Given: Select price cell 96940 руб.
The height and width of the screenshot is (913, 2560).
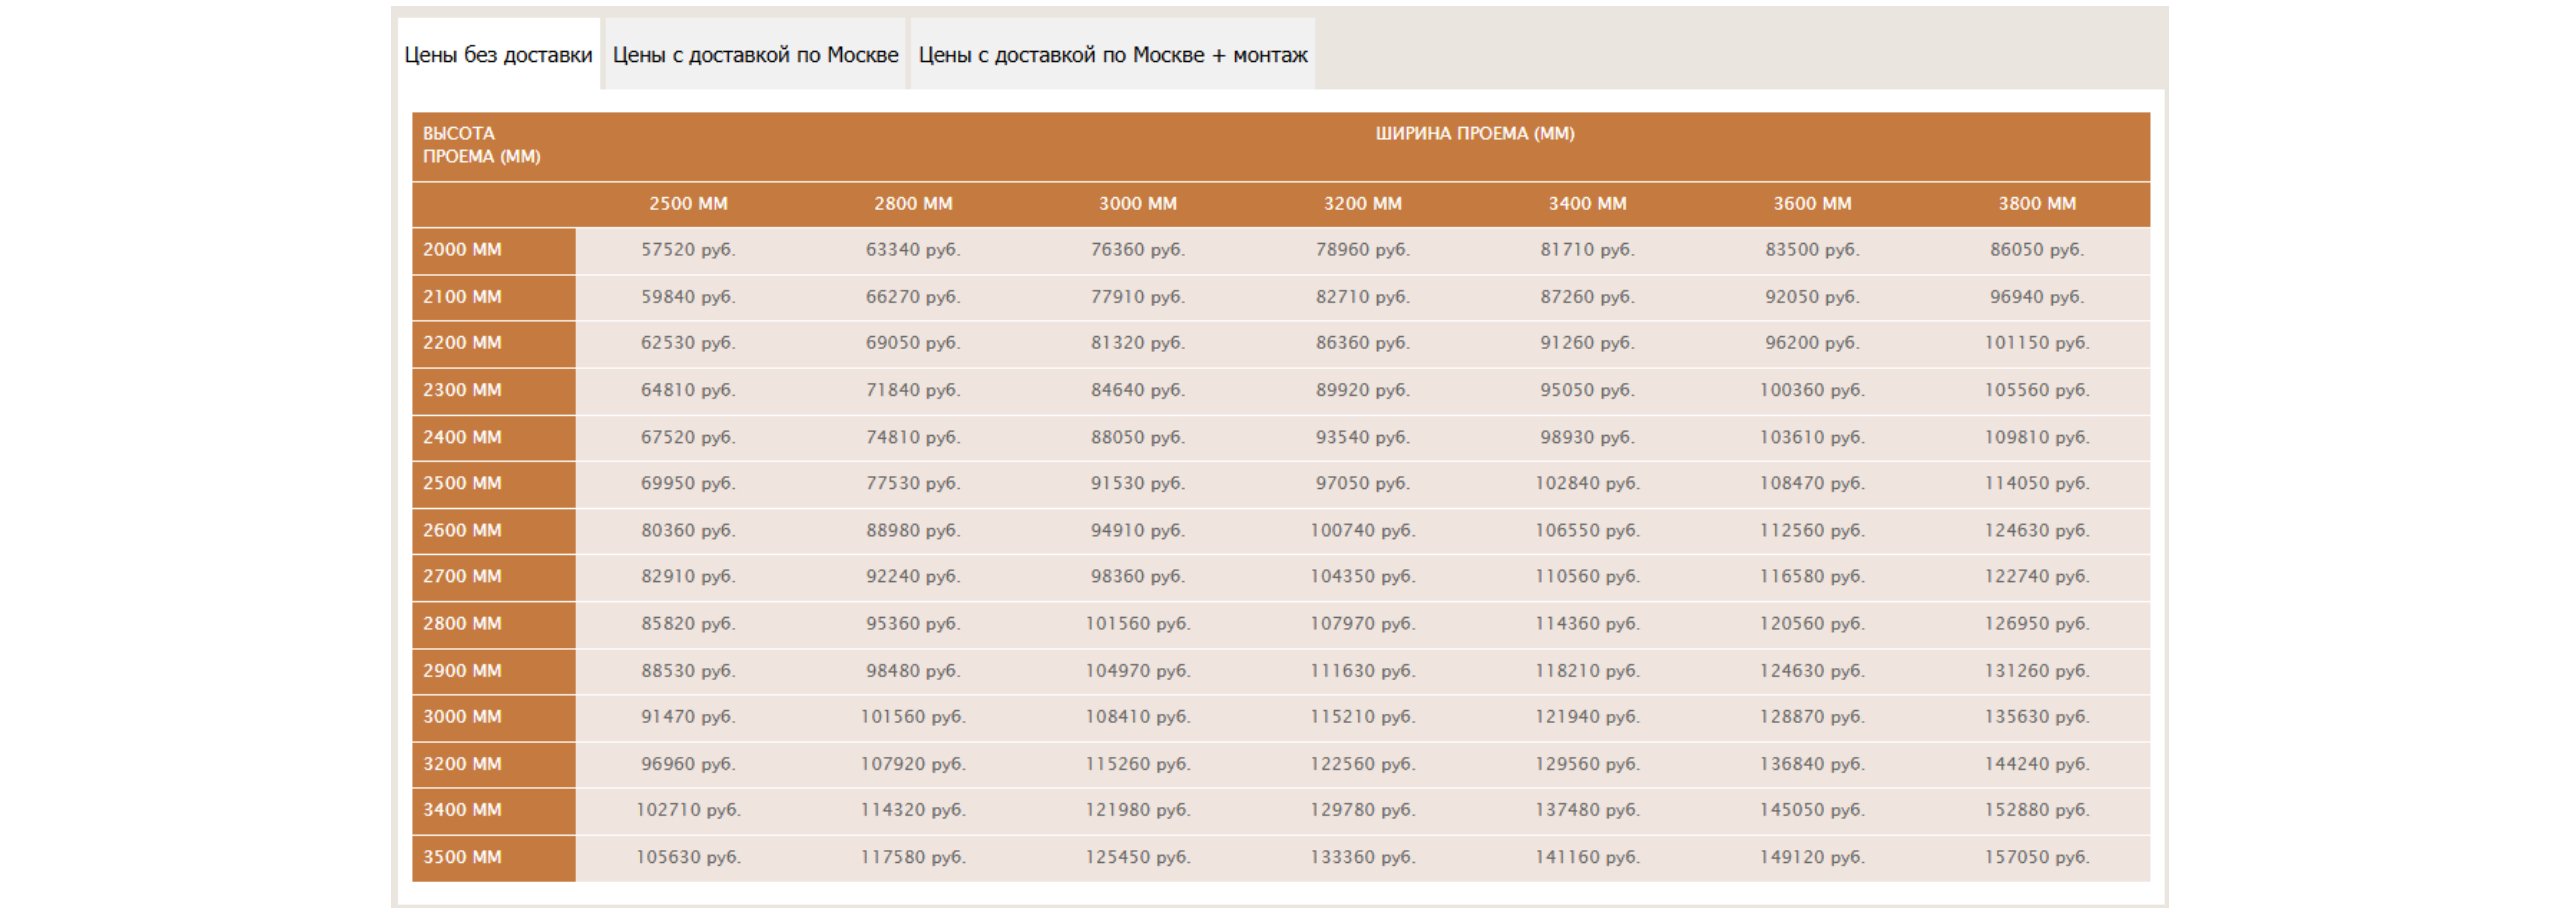Looking at the screenshot, I should (x=2037, y=297).
